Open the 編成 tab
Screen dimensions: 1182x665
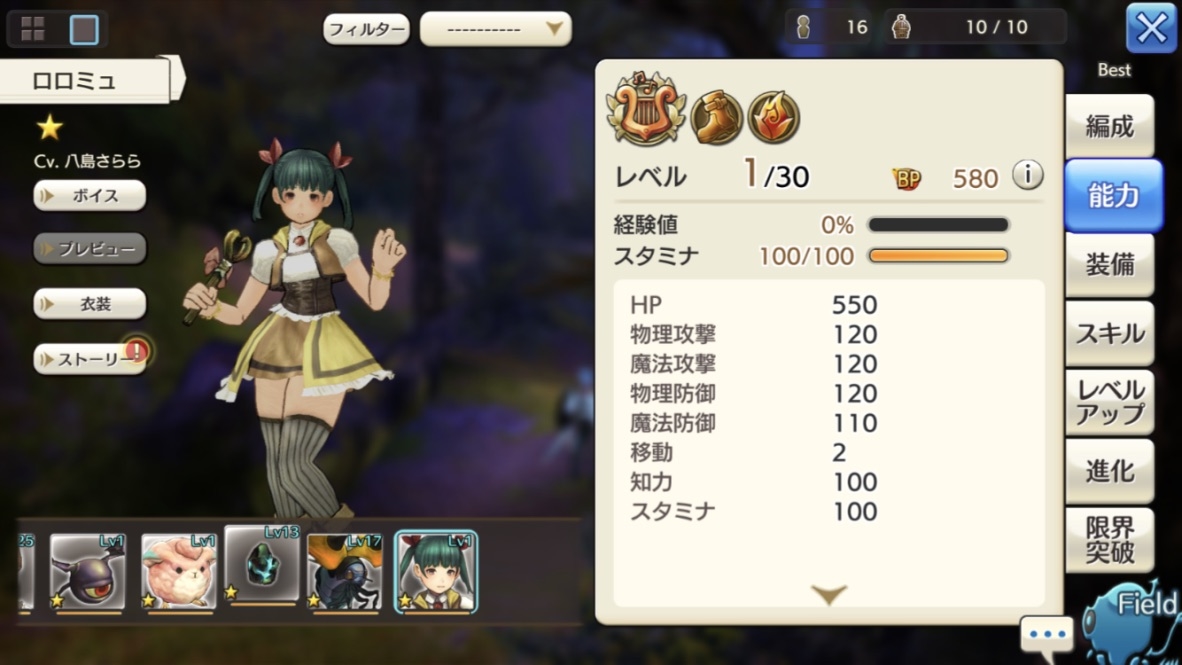[x=1110, y=127]
